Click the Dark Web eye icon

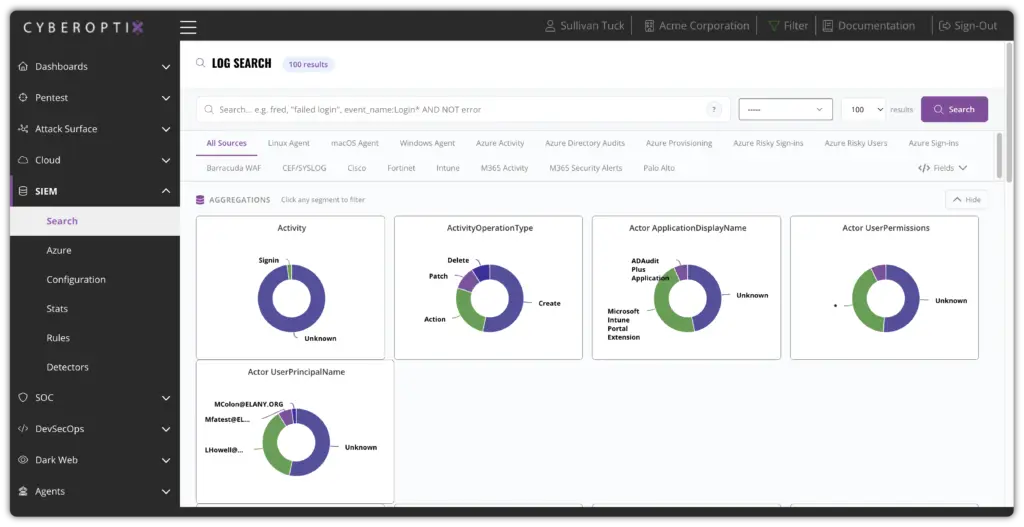tap(24, 460)
